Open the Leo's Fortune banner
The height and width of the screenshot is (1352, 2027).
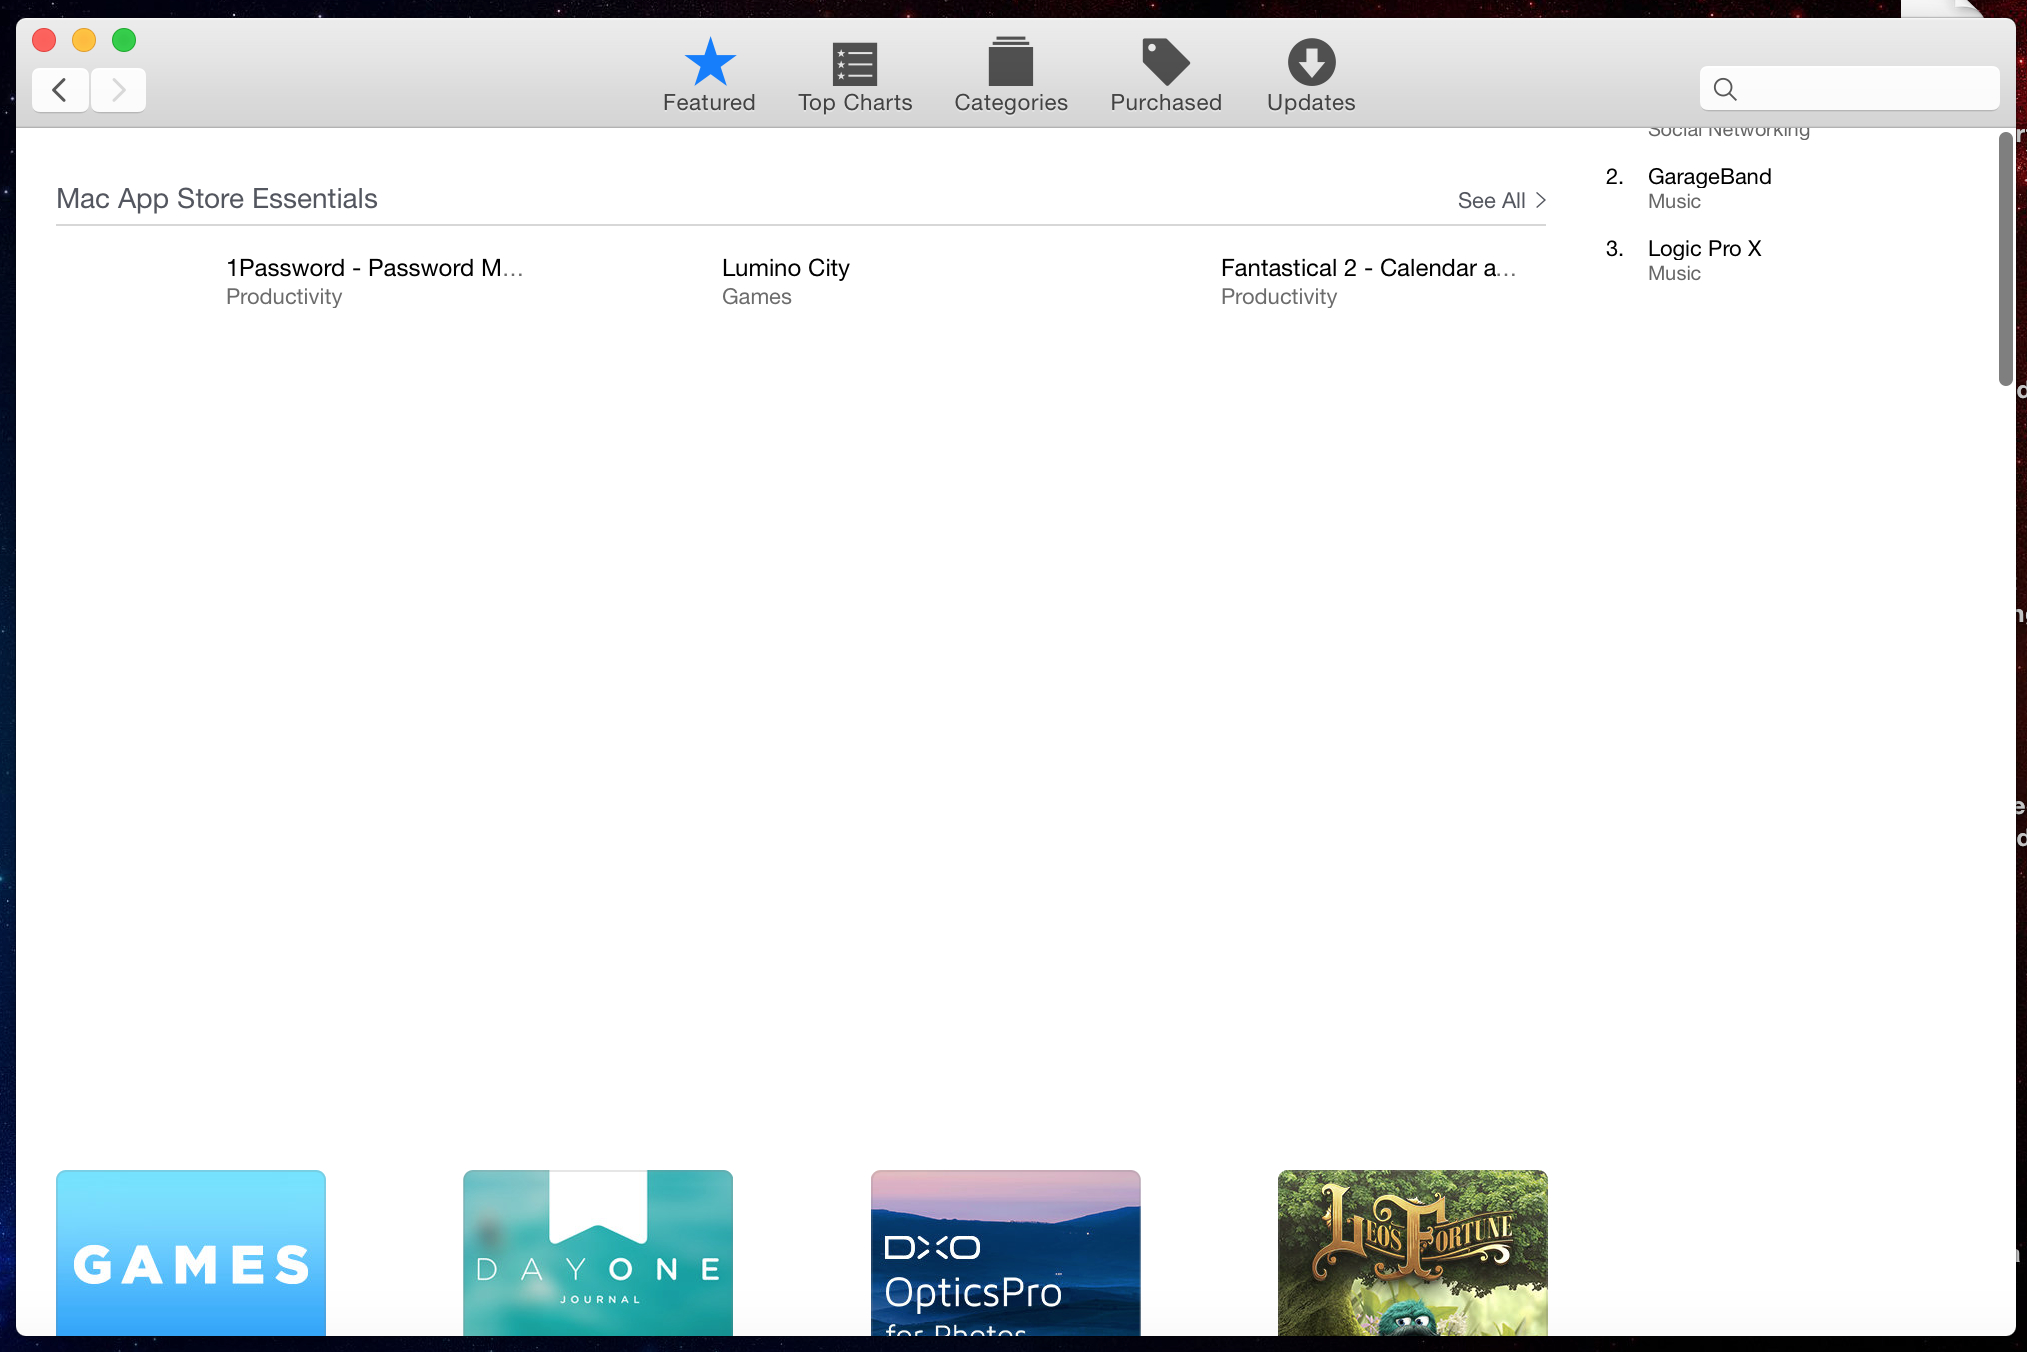(1412, 1253)
